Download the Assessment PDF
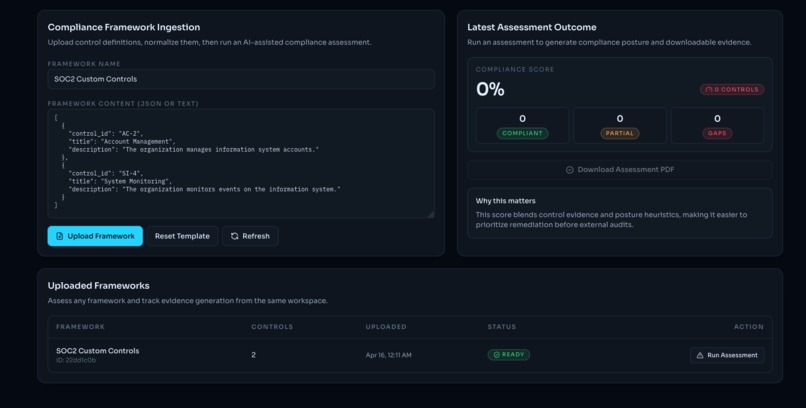Image resolution: width=806 pixels, height=408 pixels. (619, 170)
